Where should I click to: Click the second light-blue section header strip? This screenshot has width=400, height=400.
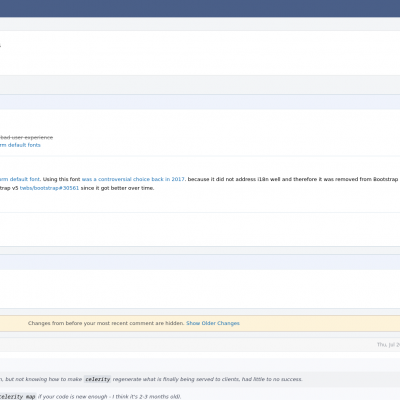pos(200,262)
